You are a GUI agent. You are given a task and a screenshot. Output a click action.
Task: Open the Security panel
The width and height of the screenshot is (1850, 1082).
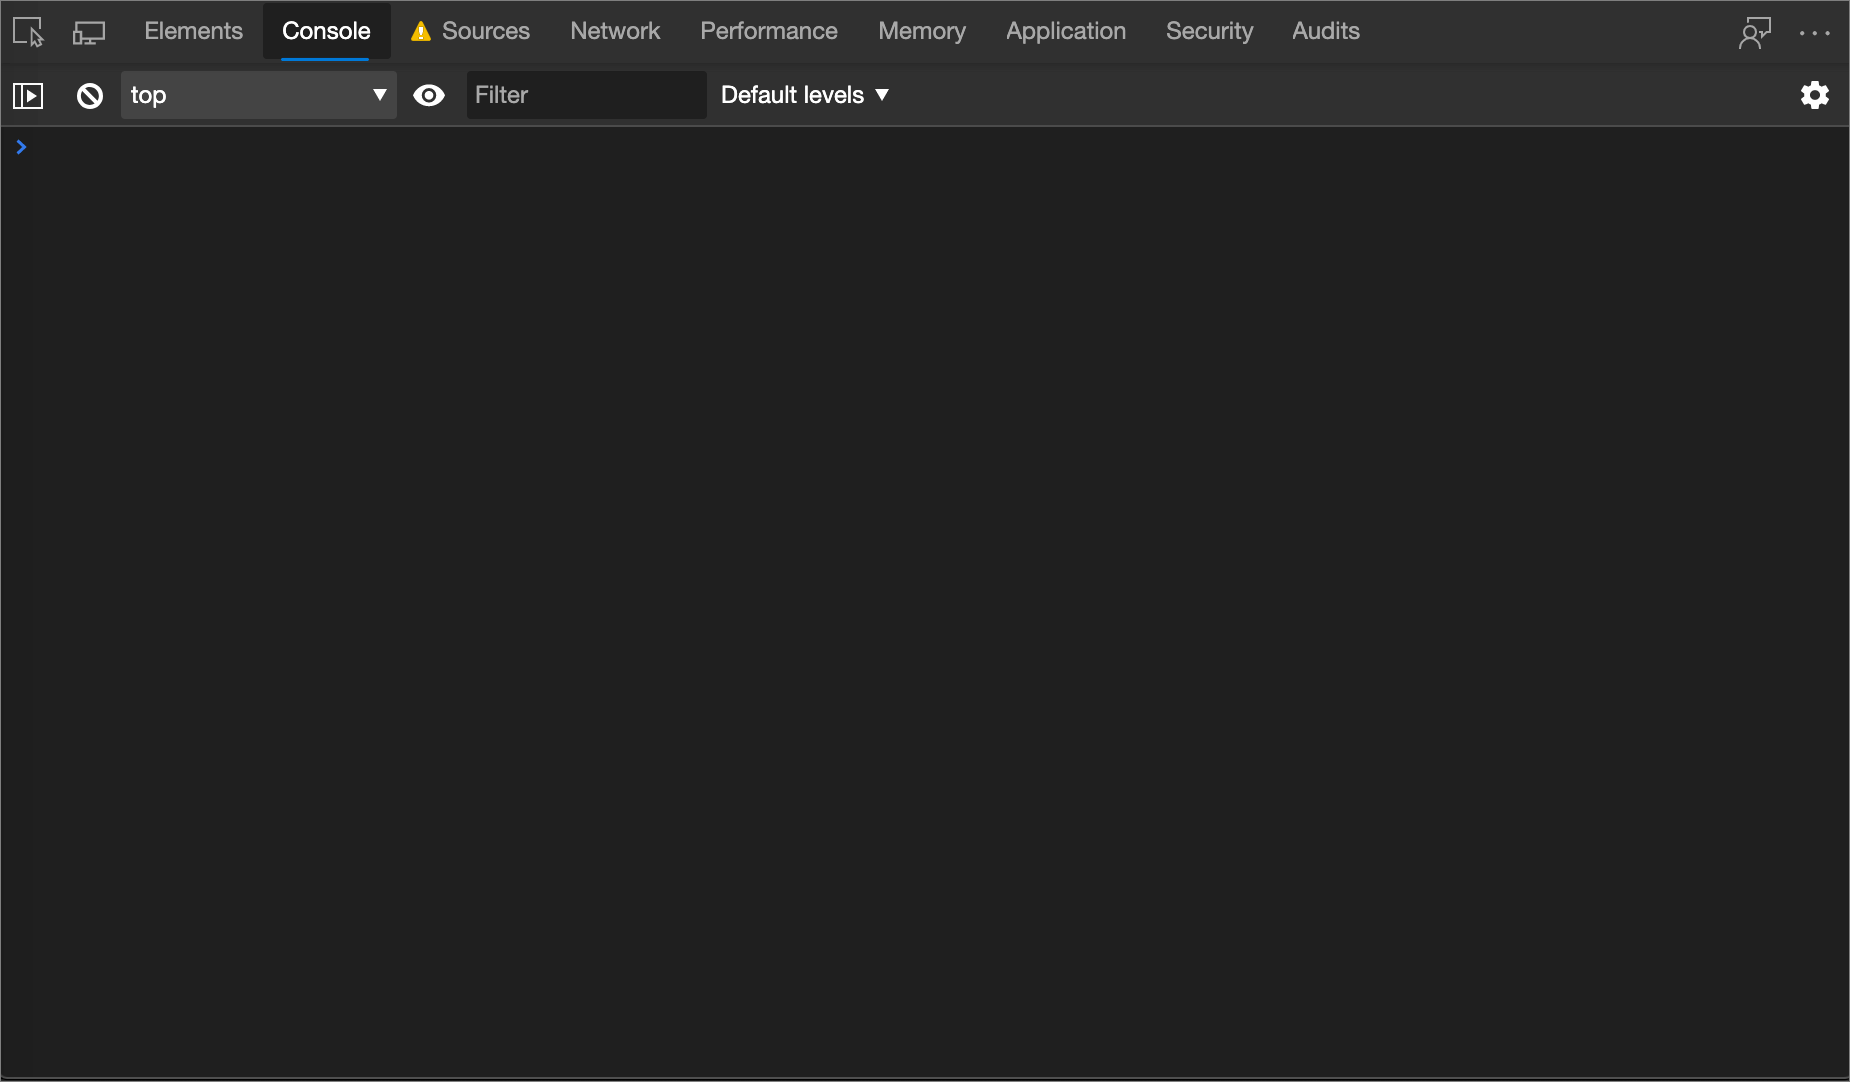pos(1209,31)
